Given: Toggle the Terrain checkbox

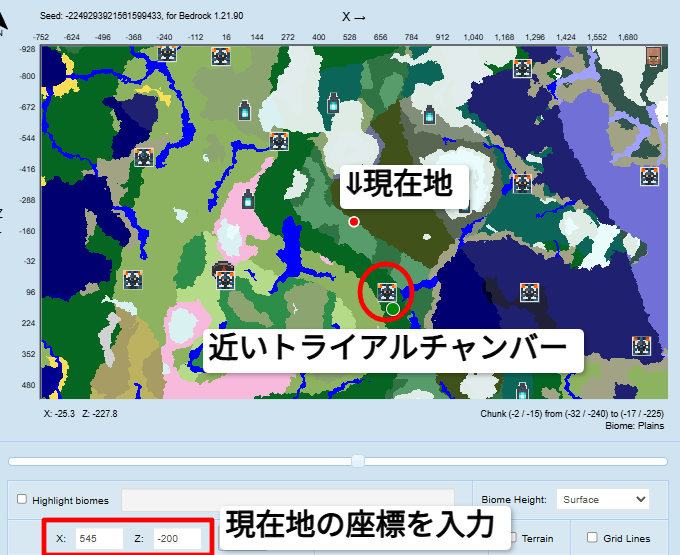Looking at the screenshot, I should click(x=513, y=538).
